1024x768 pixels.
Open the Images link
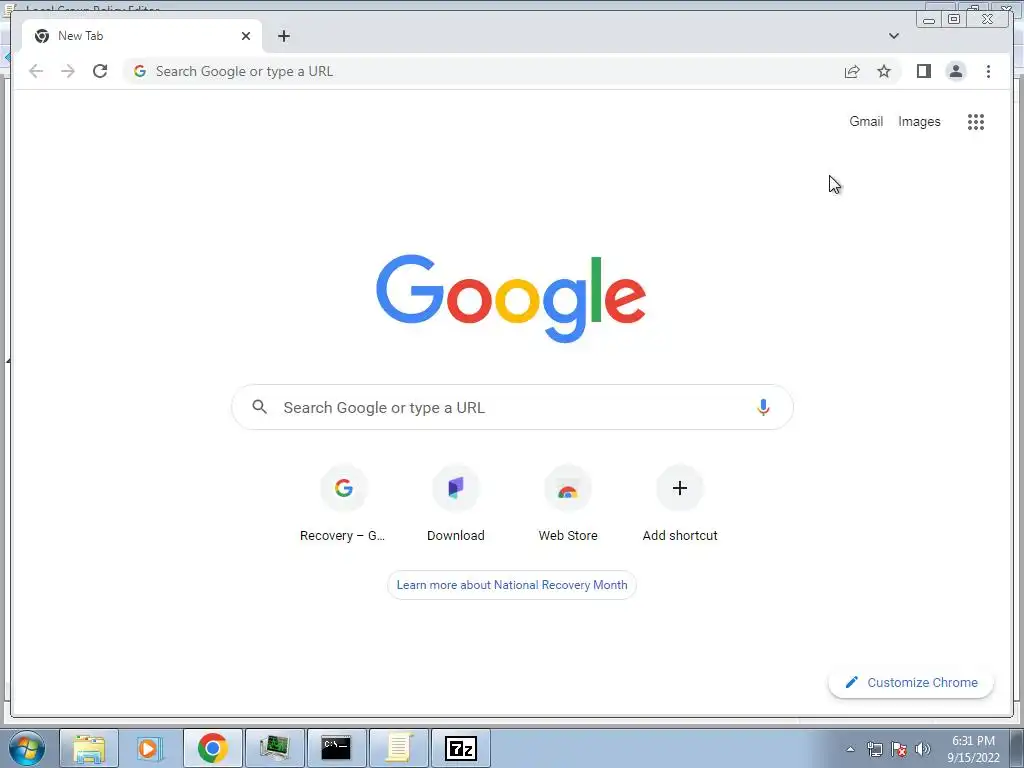tap(919, 121)
